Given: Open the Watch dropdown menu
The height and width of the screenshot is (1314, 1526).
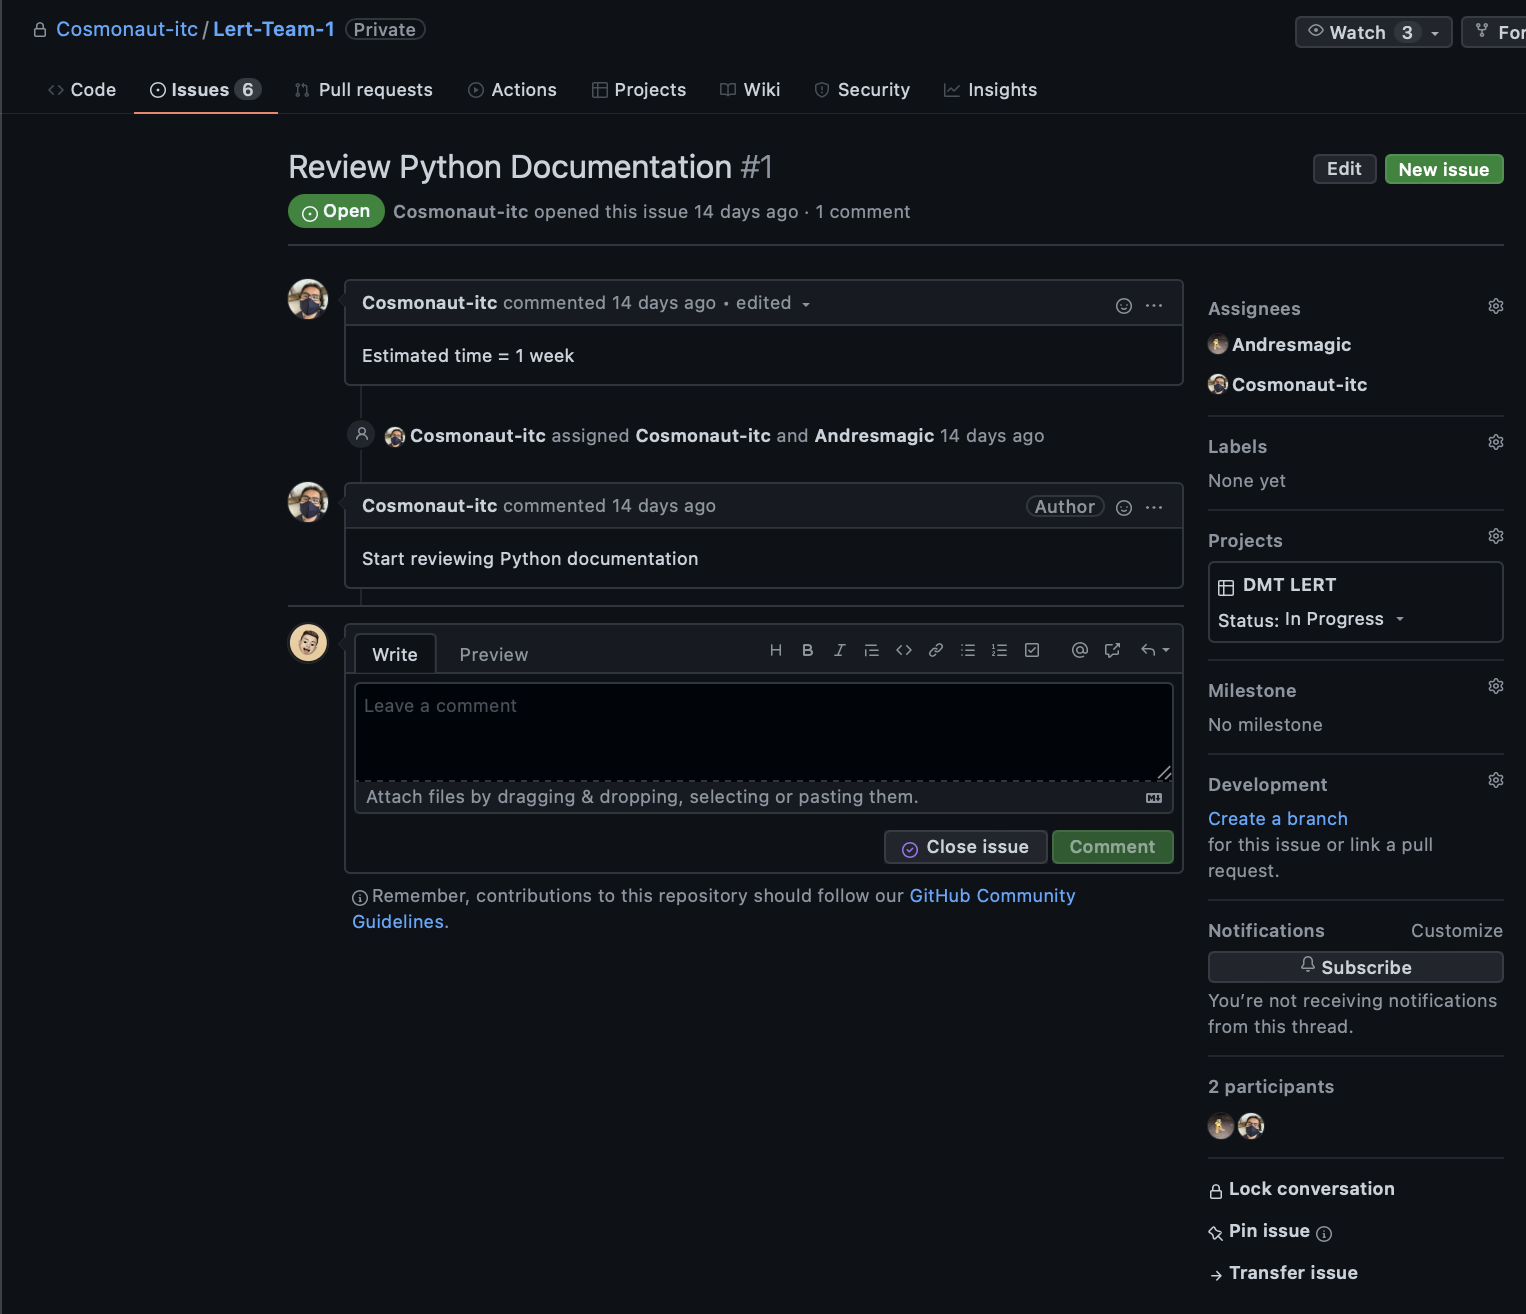Looking at the screenshot, I should pyautogui.click(x=1373, y=32).
